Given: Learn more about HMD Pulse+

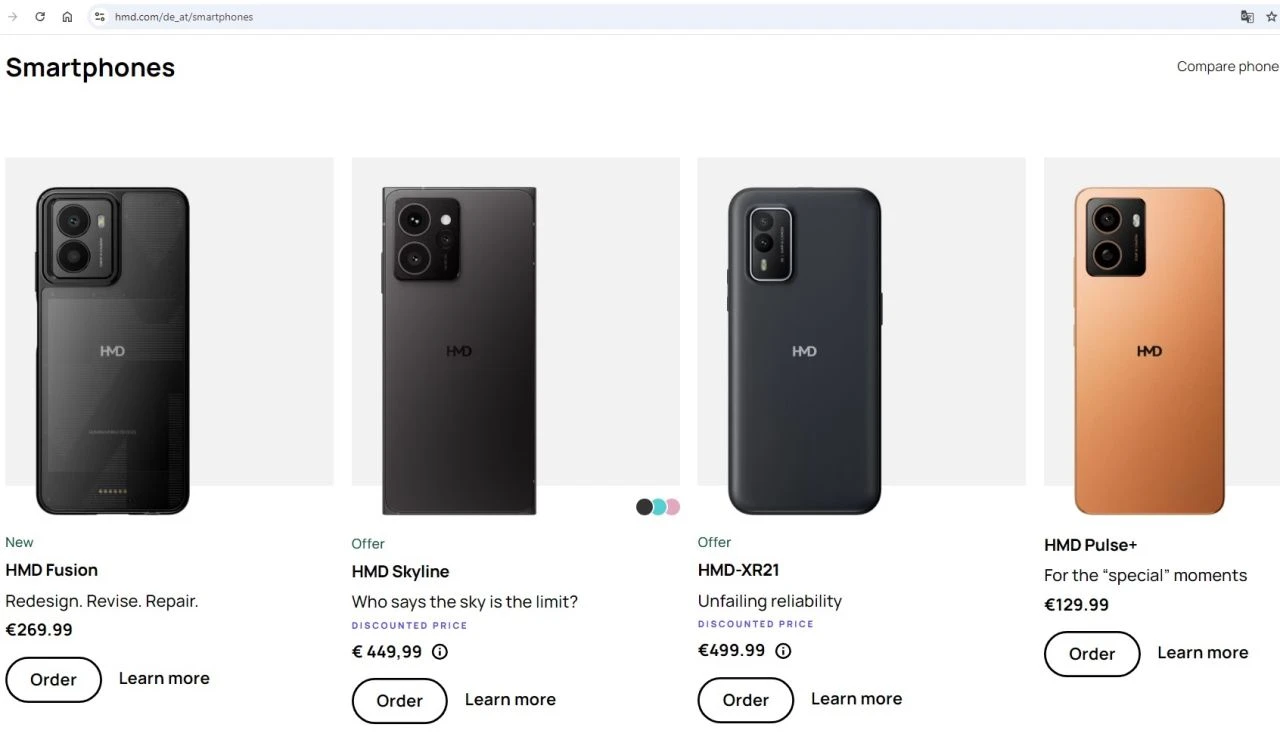Looking at the screenshot, I should tap(1202, 652).
